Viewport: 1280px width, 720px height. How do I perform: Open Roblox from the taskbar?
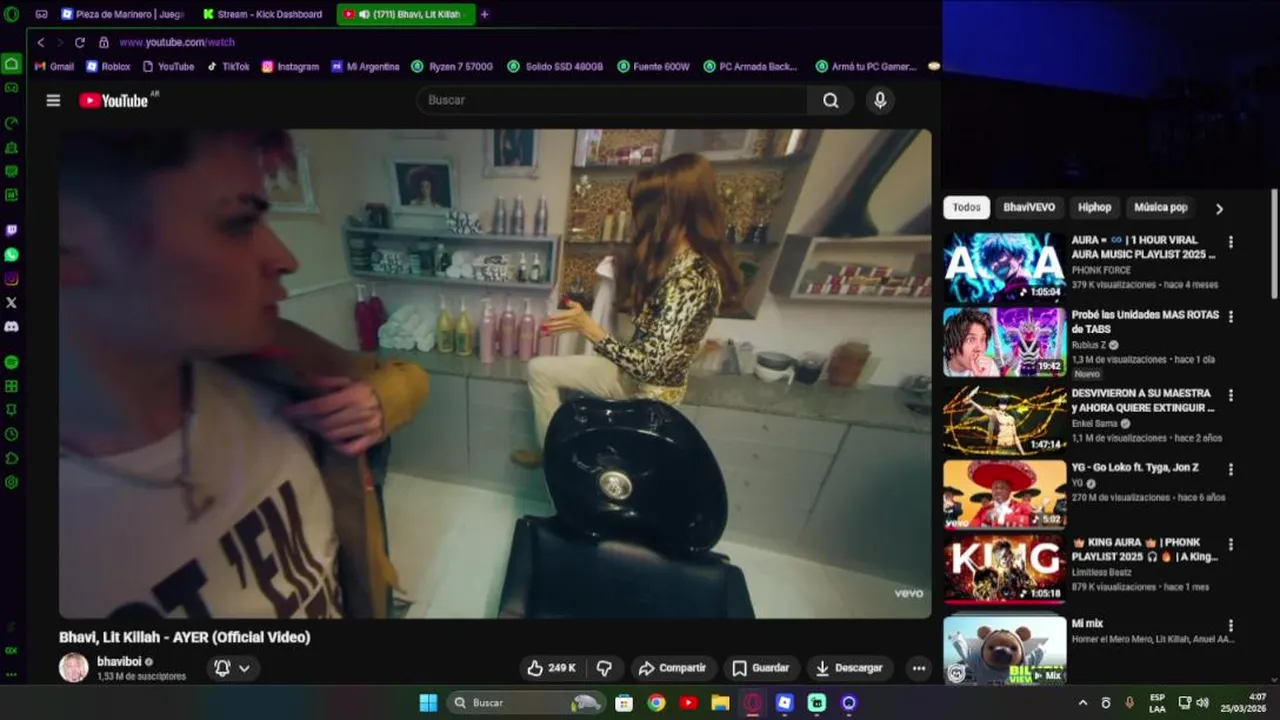click(x=785, y=703)
